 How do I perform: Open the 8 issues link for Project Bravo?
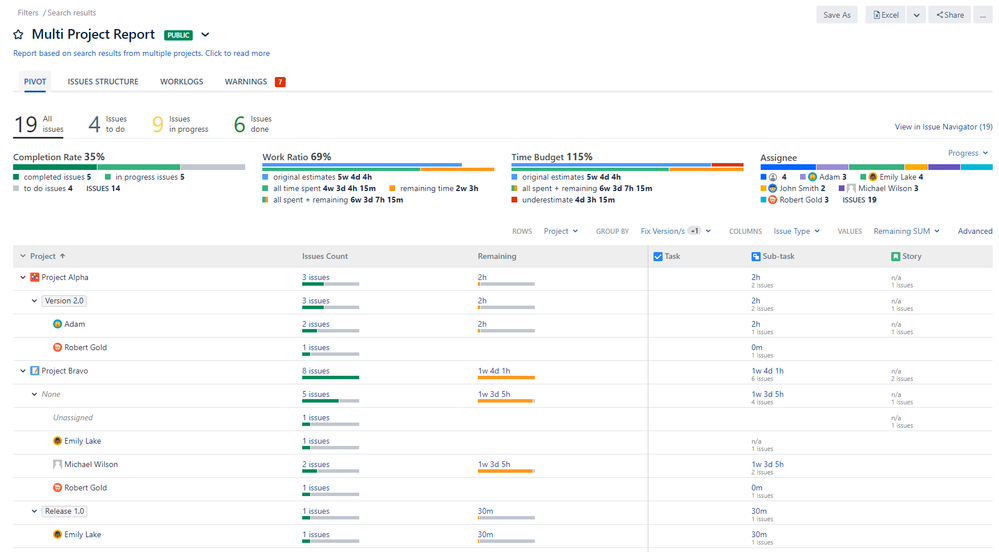click(316, 371)
